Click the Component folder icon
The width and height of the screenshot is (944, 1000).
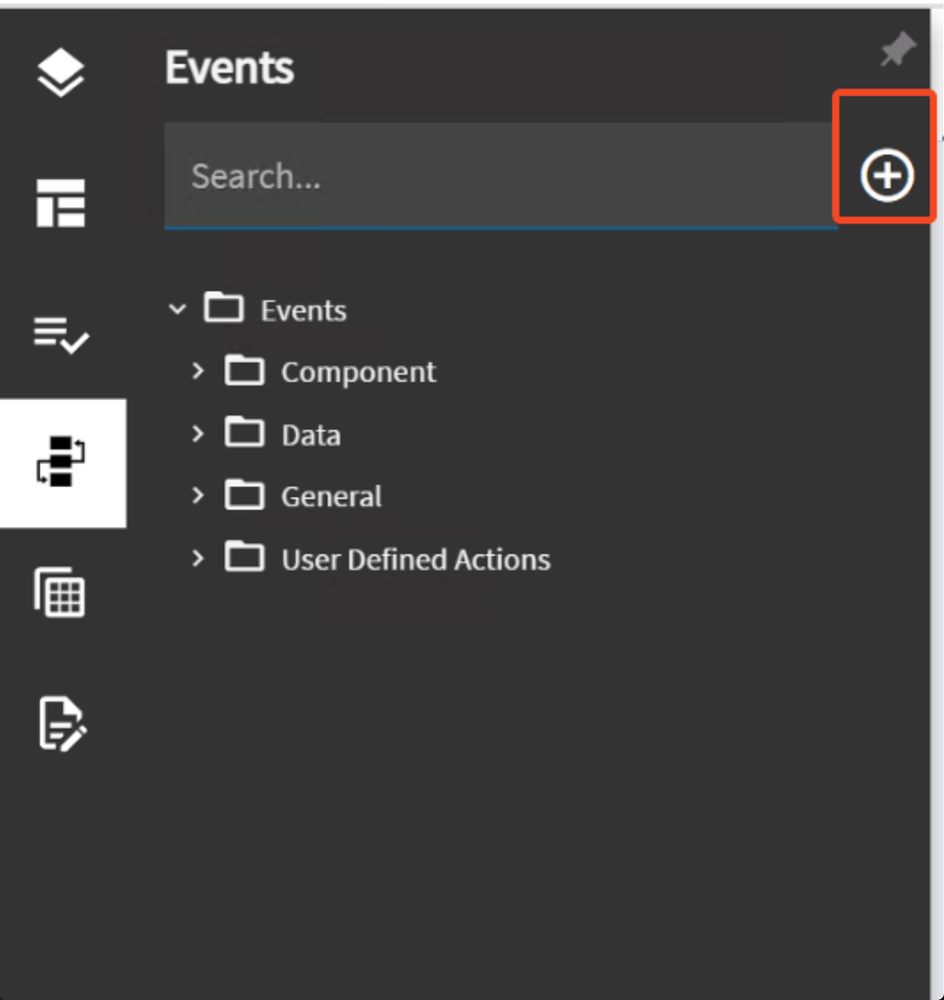243,370
